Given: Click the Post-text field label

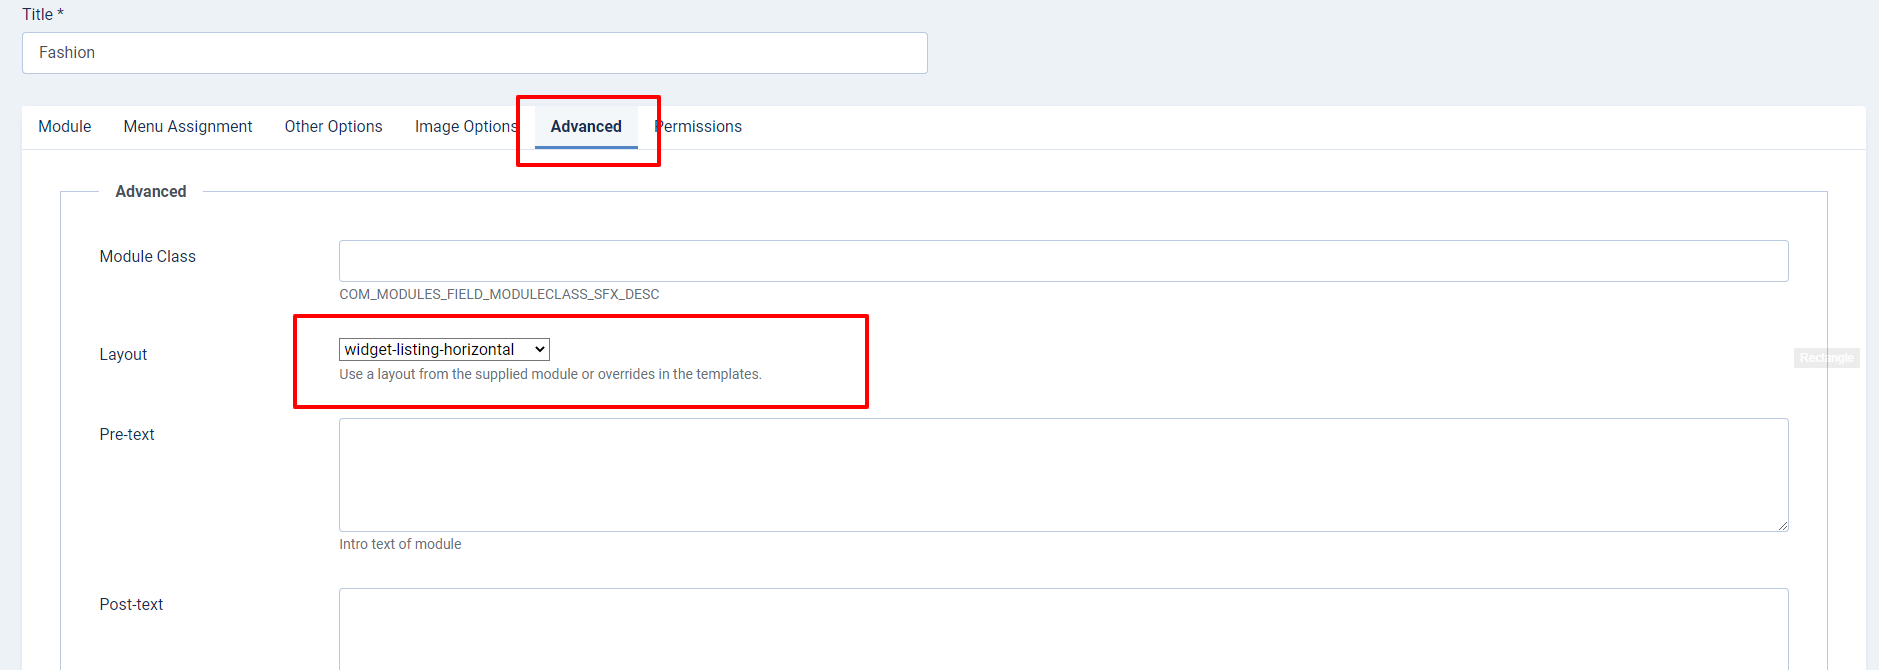Looking at the screenshot, I should (131, 605).
